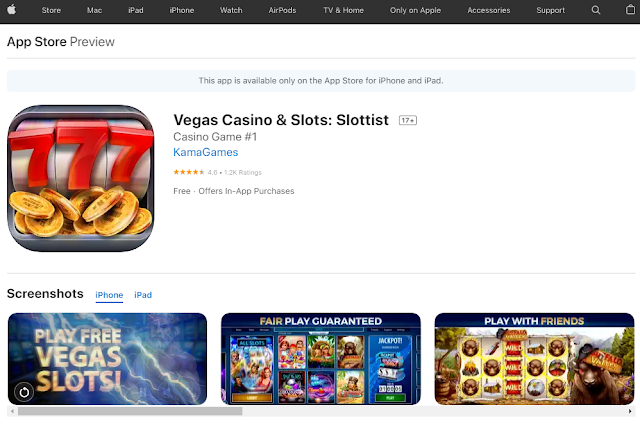
Task: Click the scrollbar right arrow
Action: point(630,411)
